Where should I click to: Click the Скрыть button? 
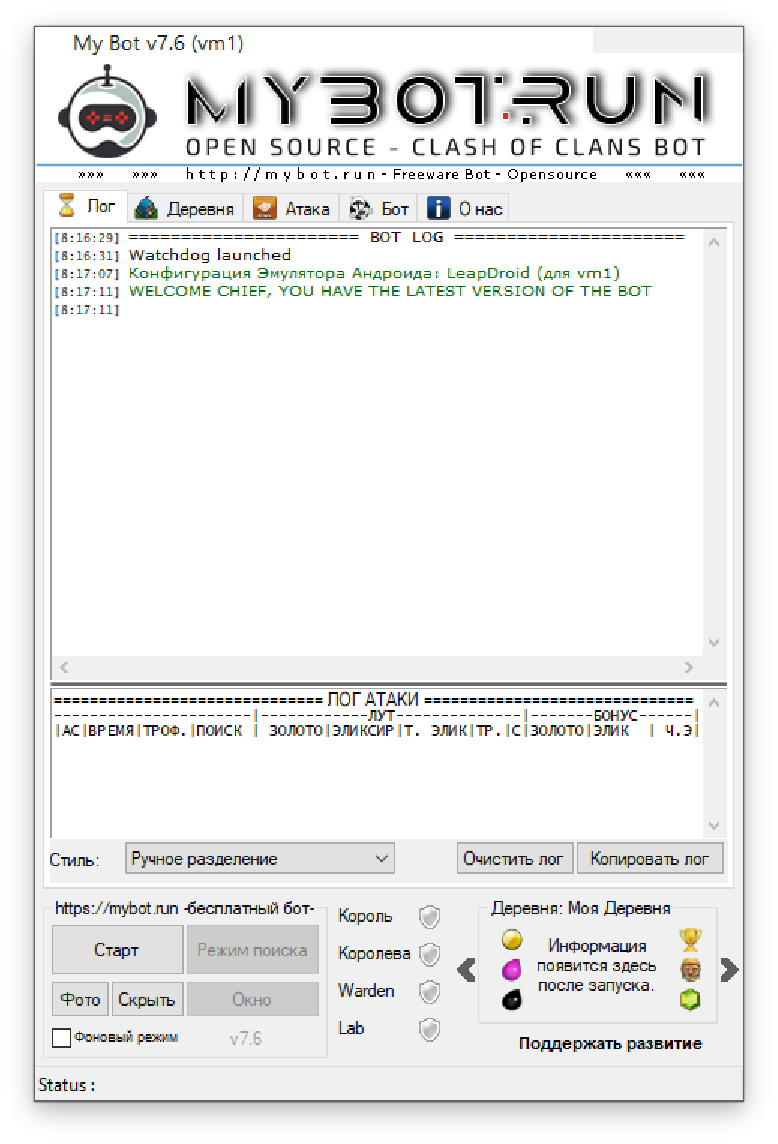click(147, 999)
